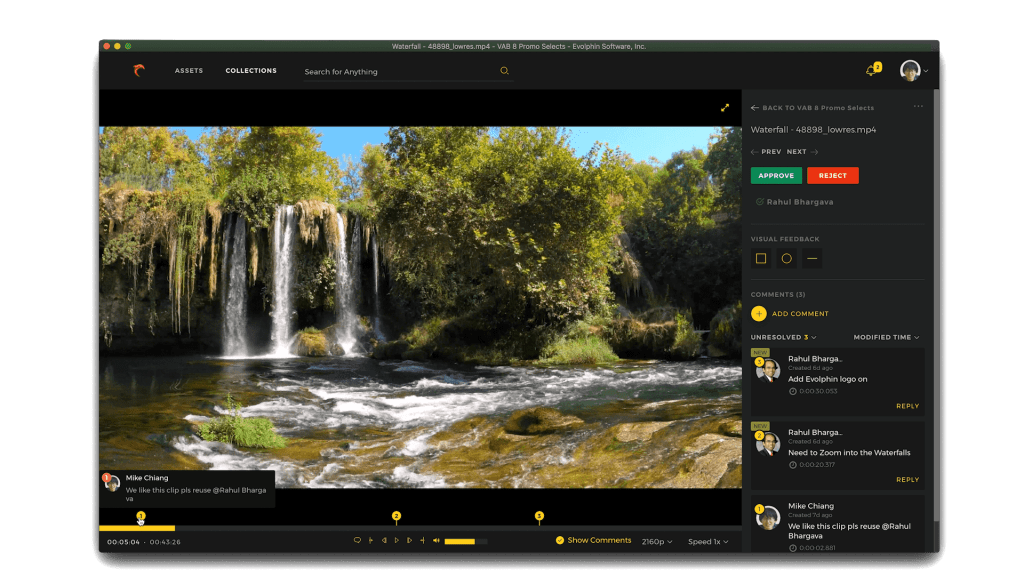Click the green APPROVE button

click(x=777, y=175)
